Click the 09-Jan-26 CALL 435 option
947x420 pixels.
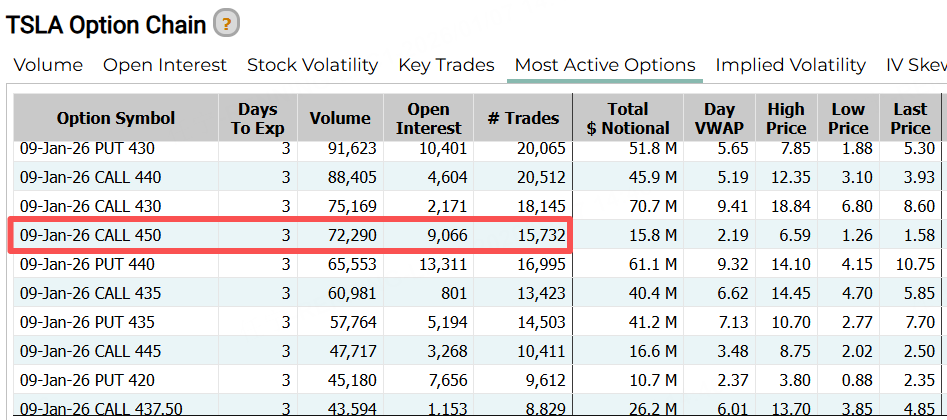point(90,294)
